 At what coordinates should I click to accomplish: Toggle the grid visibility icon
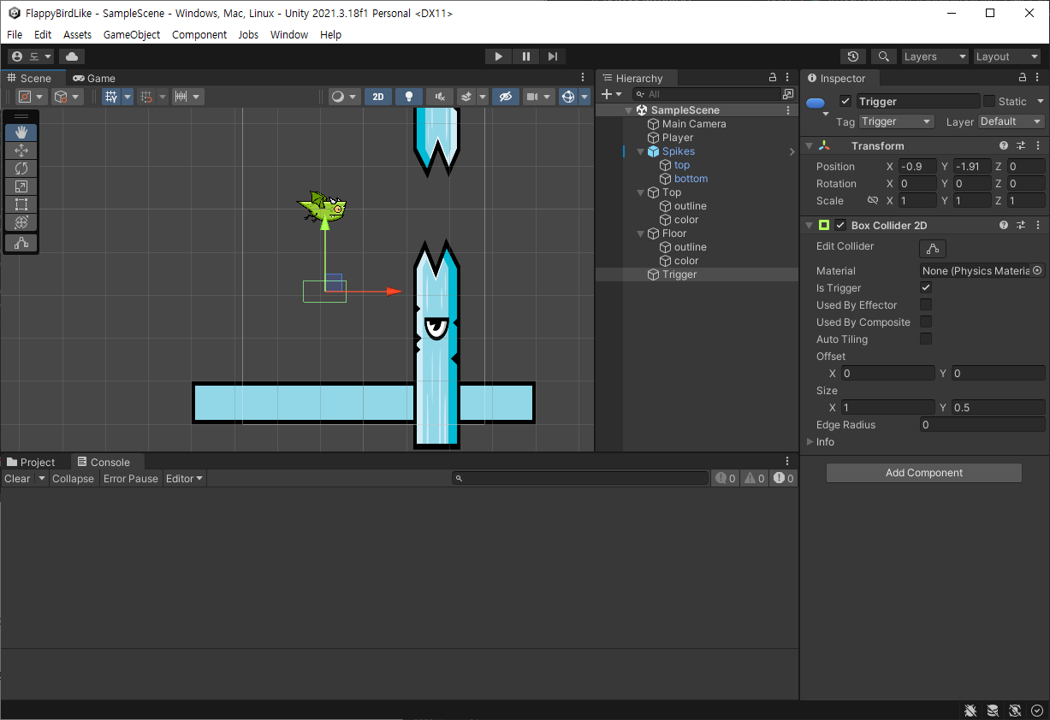coord(111,96)
